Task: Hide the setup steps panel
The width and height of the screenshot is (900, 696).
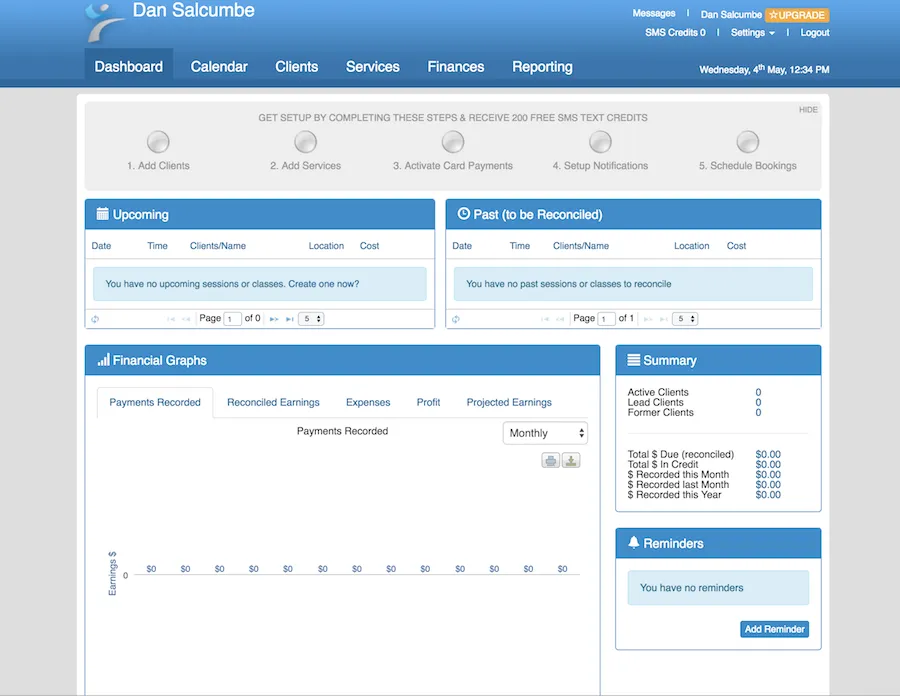Action: (808, 110)
